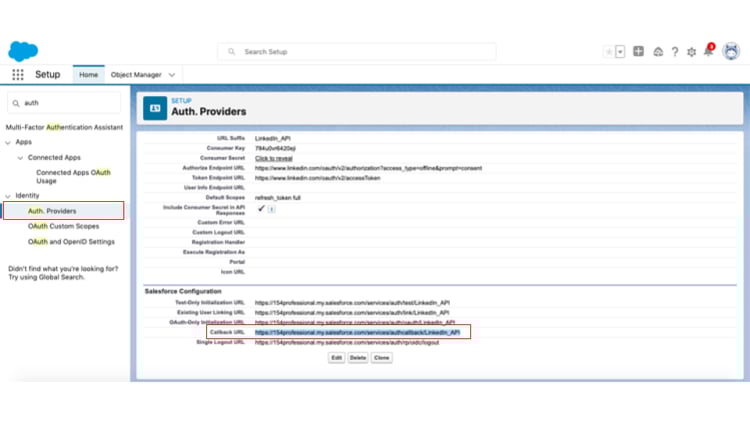
Task: Open OAuth and OpenID Settings
Action: pos(71,242)
